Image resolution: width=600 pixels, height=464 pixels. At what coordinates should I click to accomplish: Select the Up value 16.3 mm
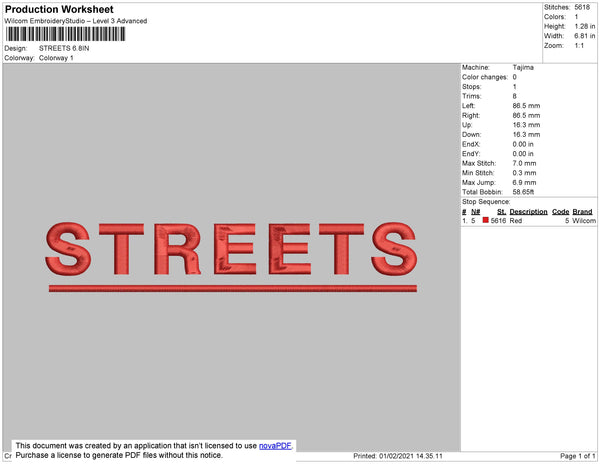526,125
